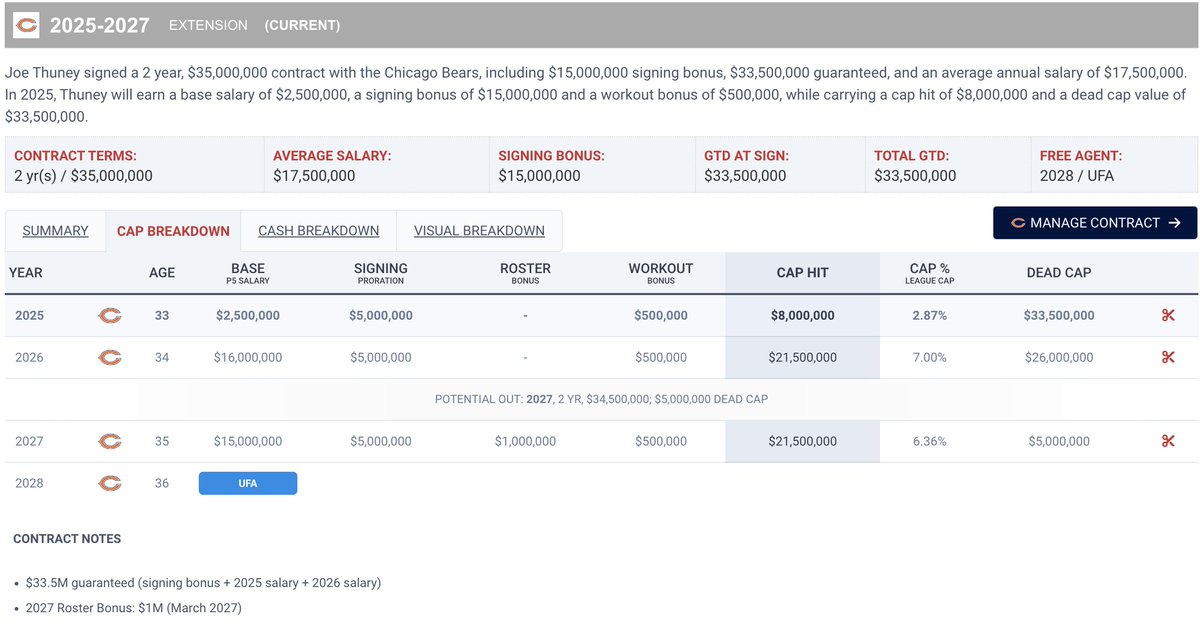Click the Contract Terms summary box
The height and width of the screenshot is (629, 1200).
pyautogui.click(x=134, y=165)
